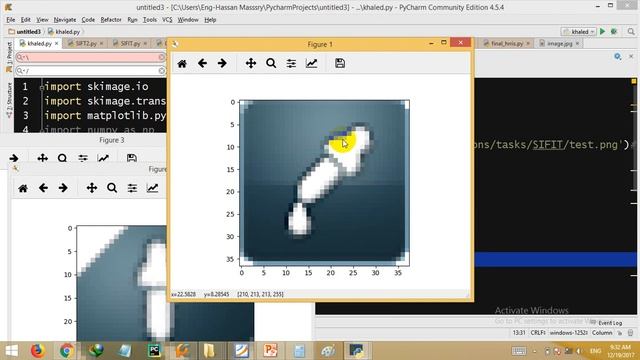Click back arrow in the lower Figure window

tap(43, 188)
